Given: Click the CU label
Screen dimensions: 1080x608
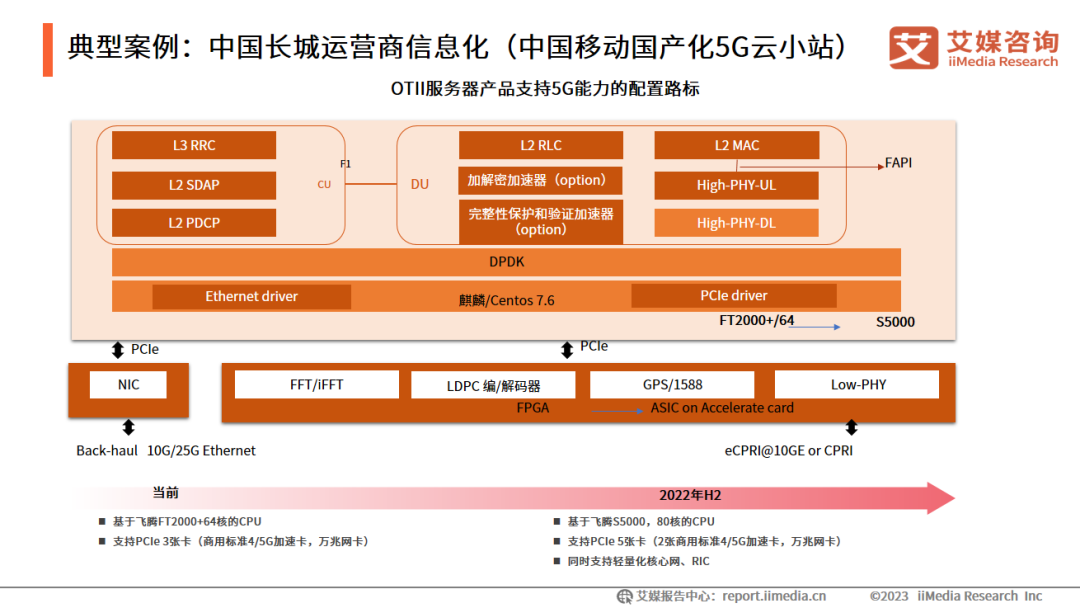Looking at the screenshot, I should [x=324, y=185].
